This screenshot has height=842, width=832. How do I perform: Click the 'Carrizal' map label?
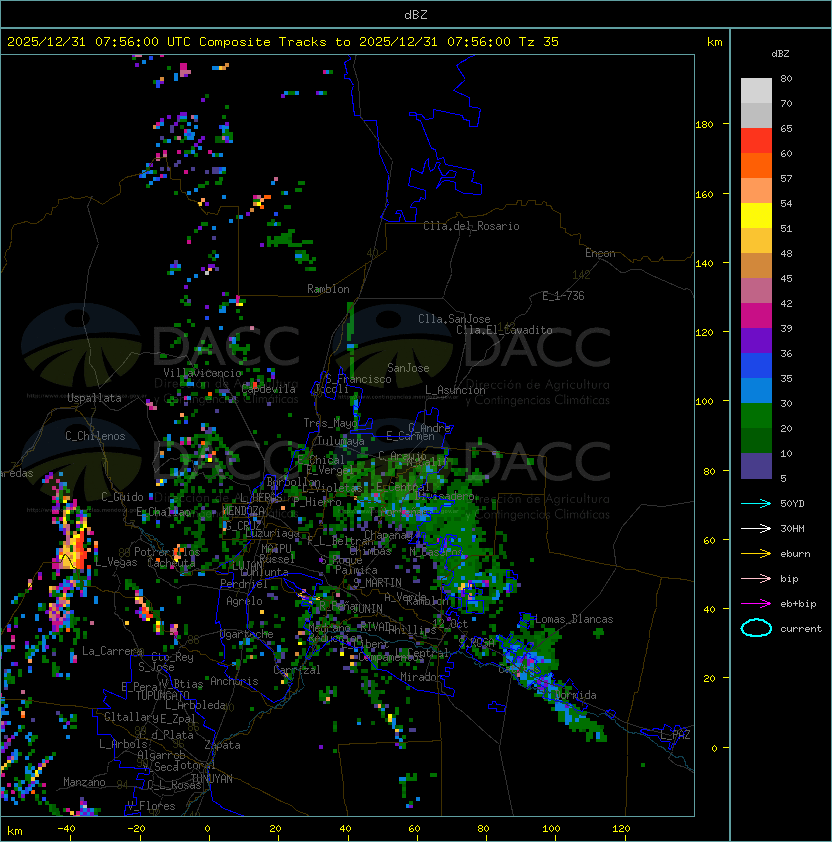(297, 670)
